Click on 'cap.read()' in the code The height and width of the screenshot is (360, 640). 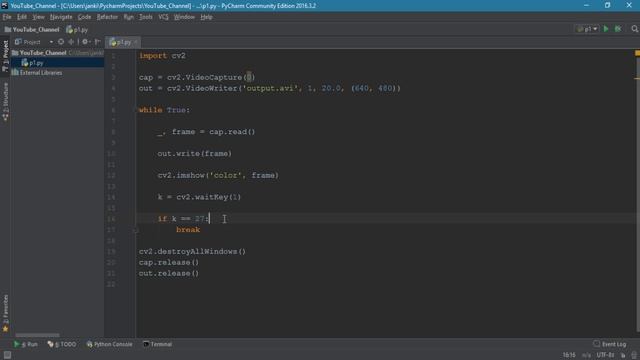(232, 132)
